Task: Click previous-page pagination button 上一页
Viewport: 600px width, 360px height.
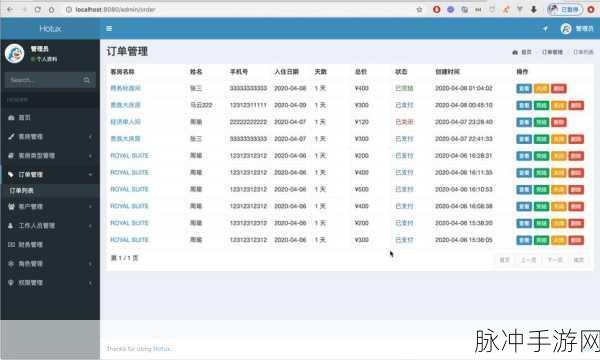Action: point(528,260)
